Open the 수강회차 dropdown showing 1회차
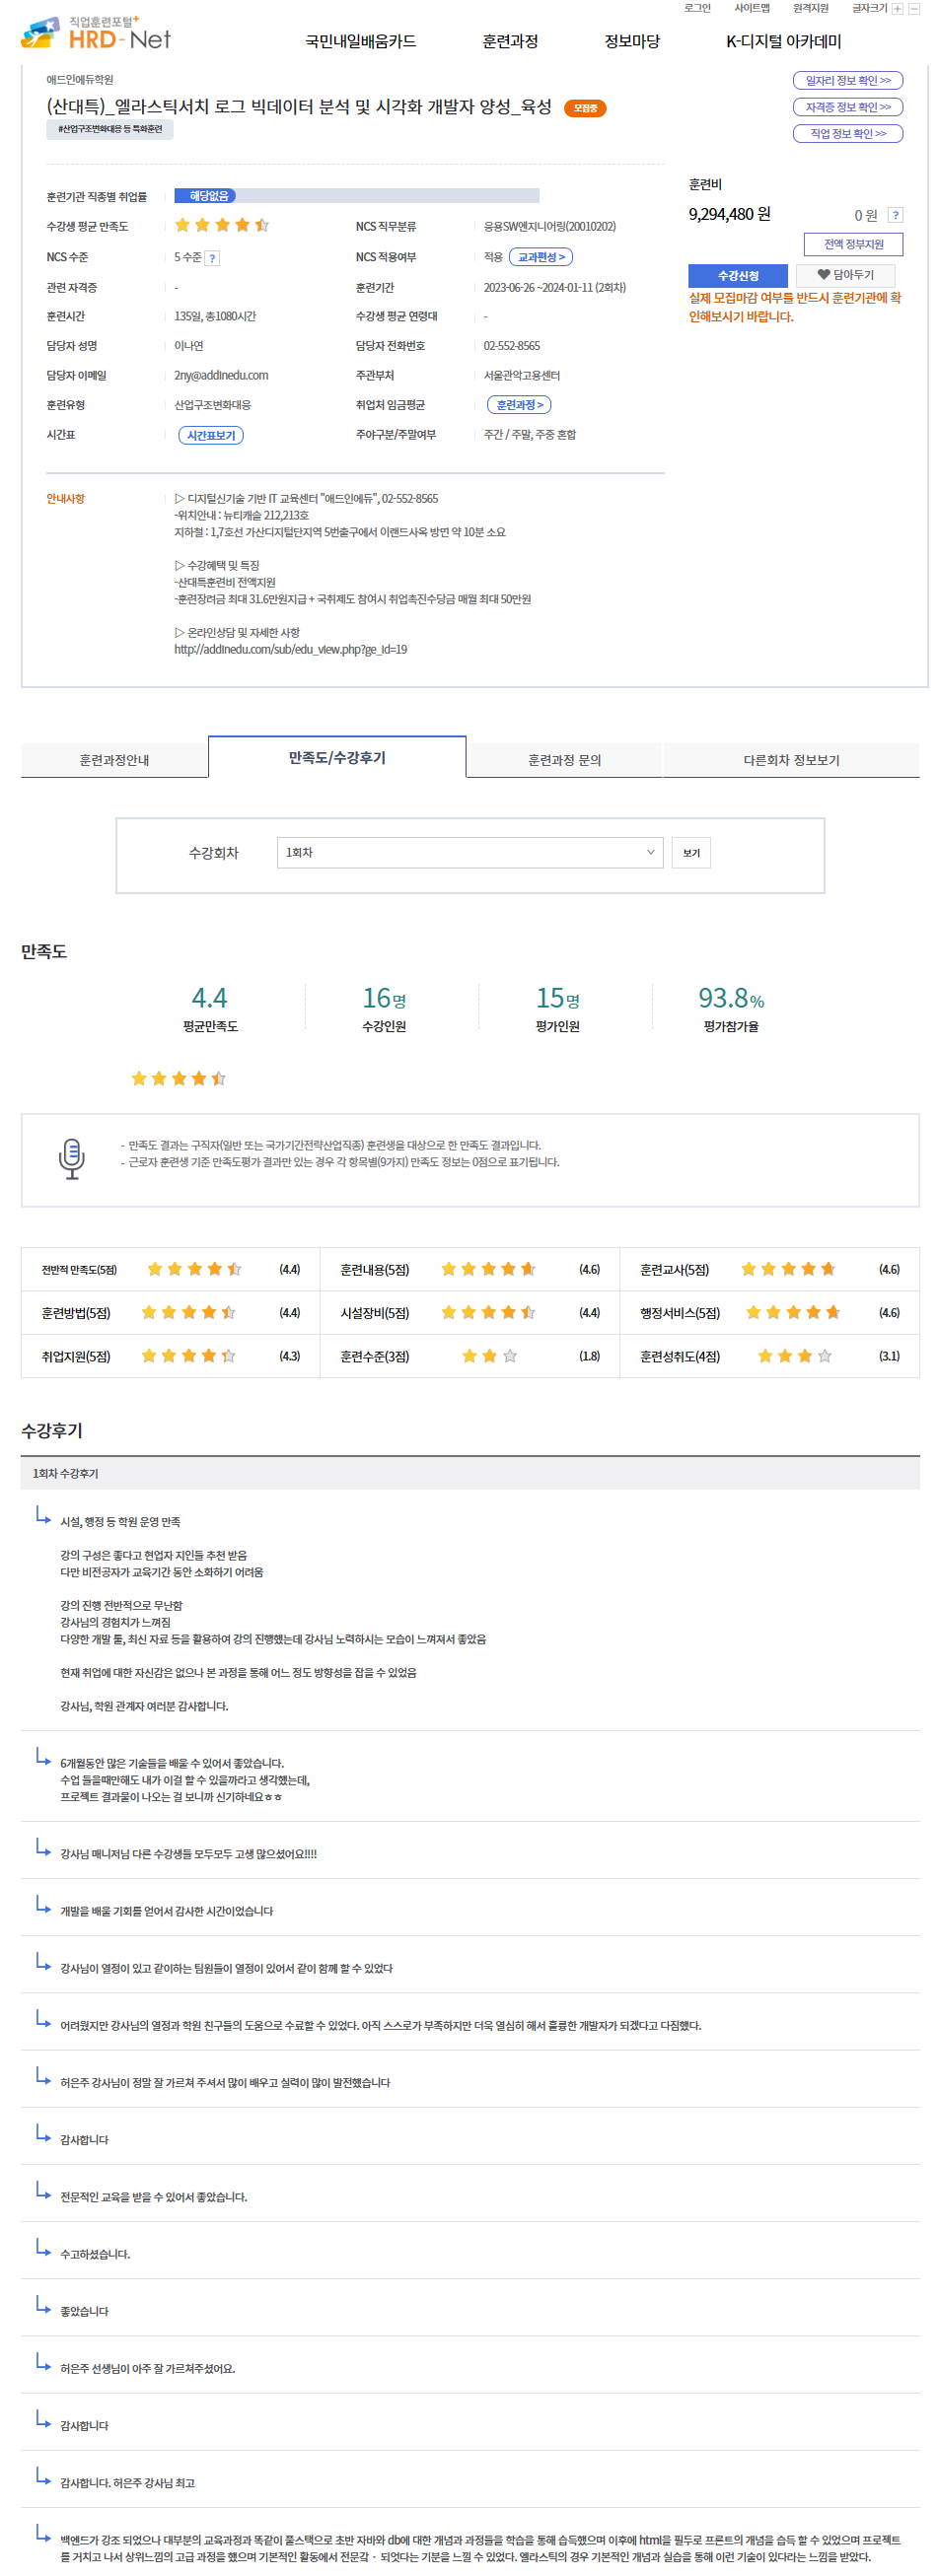Screen dimensions: 938x2576 tap(470, 853)
